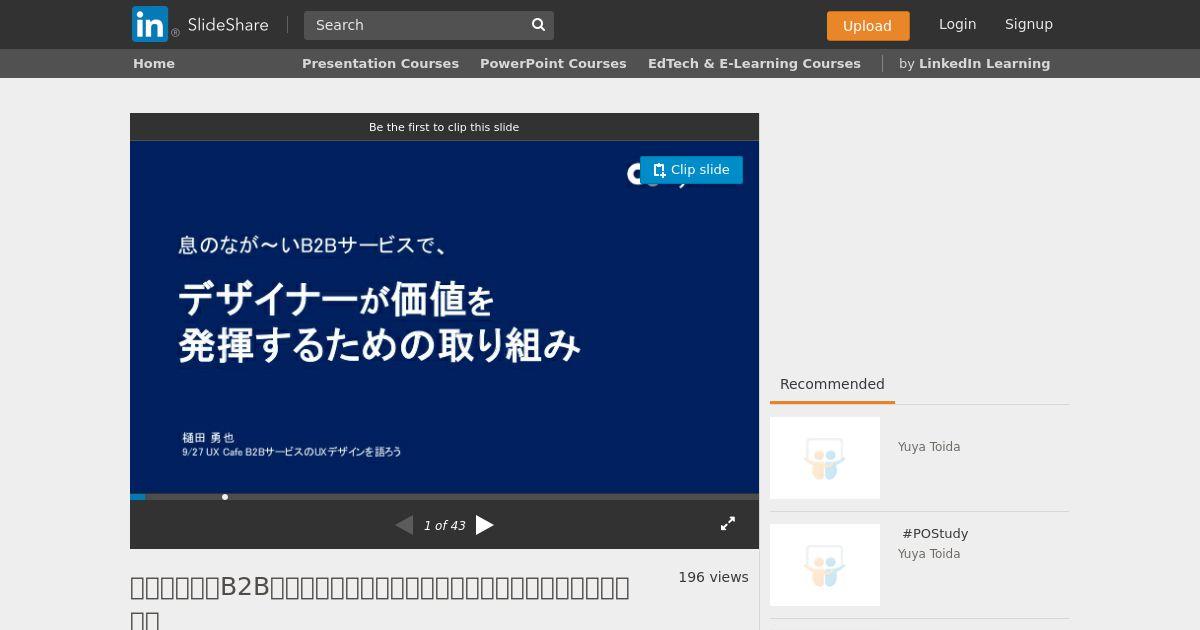This screenshot has height=630, width=1200.
Task: Click the slide progress bar
Action: (444, 497)
